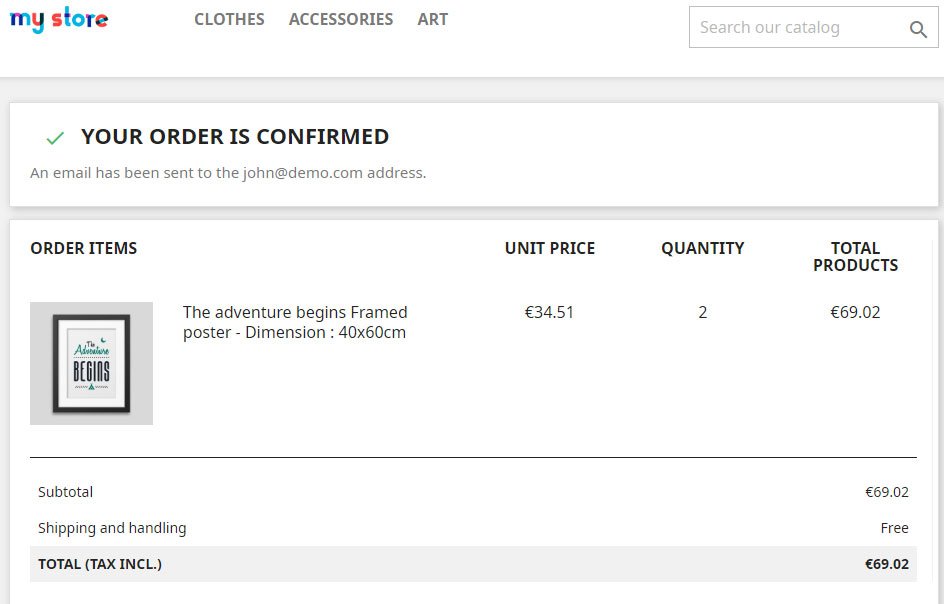Image resolution: width=944 pixels, height=604 pixels.
Task: Click the email sent to john@demo.com message
Action: (x=228, y=173)
